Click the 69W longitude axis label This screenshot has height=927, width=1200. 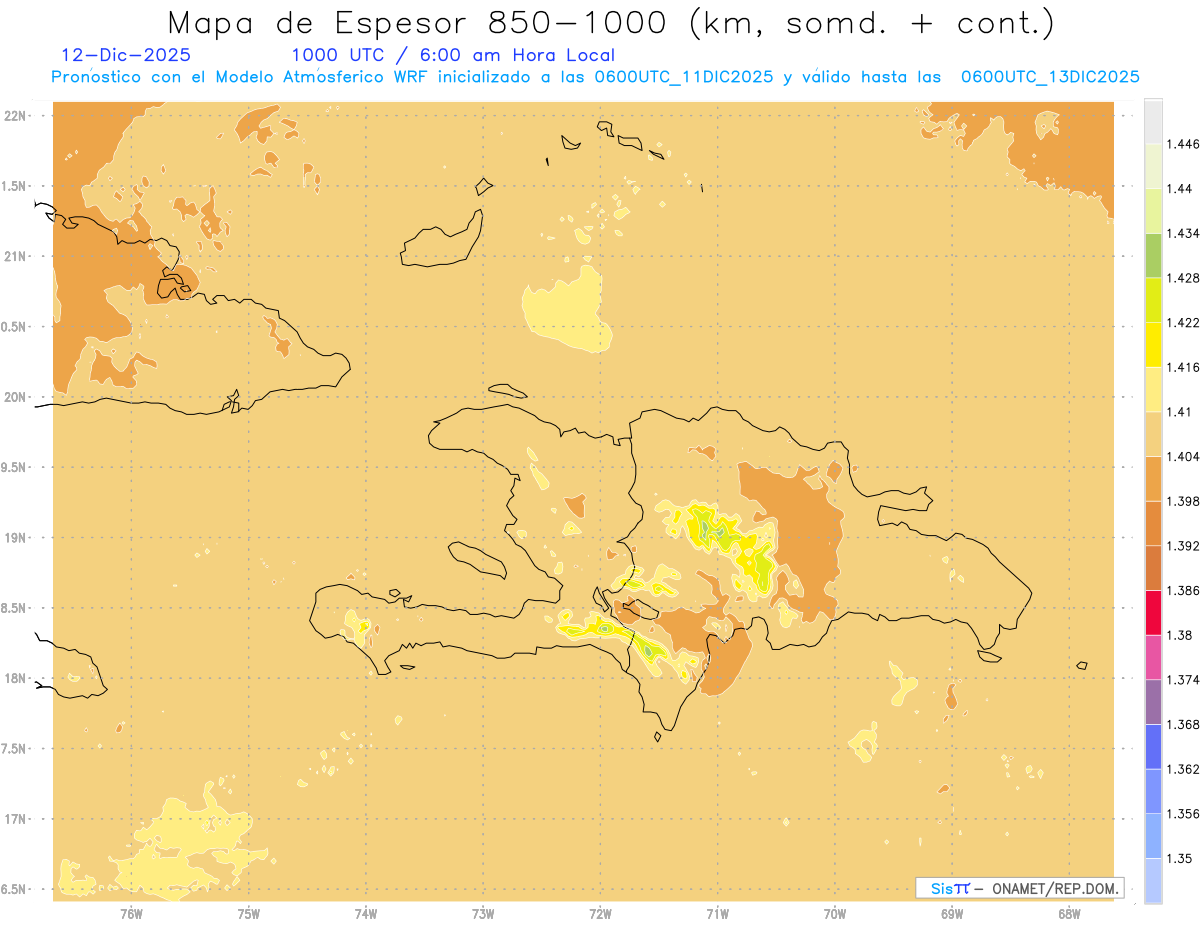coord(952,914)
